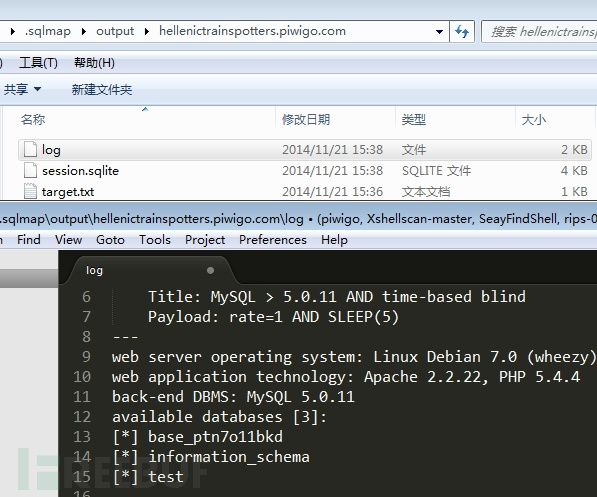Click hellenictrainspotters.piwigo.com in address bar
Screen dimensions: 597x497
pos(252,31)
